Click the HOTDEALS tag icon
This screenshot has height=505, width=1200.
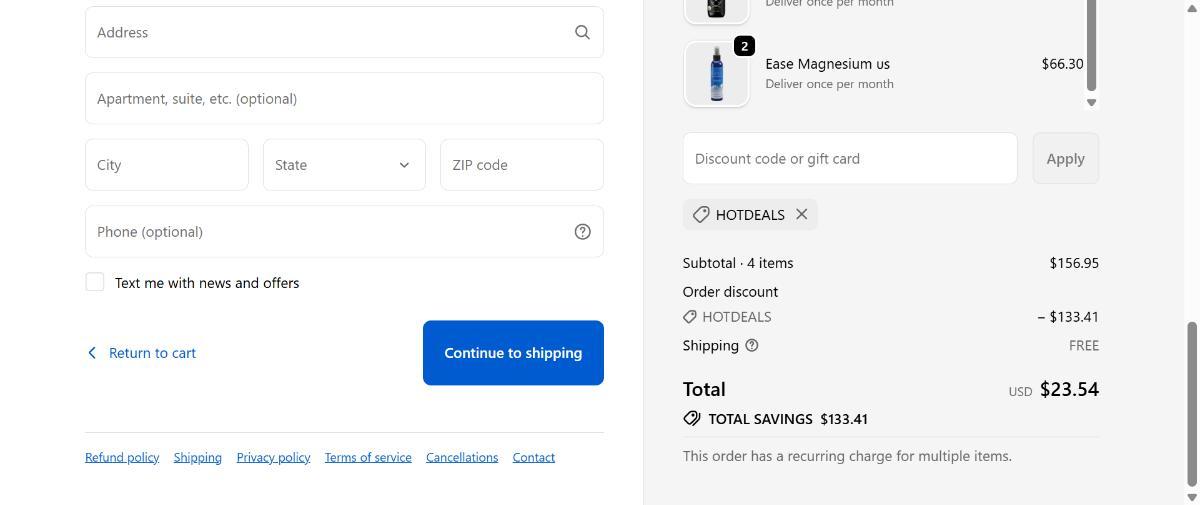pyautogui.click(x=701, y=215)
